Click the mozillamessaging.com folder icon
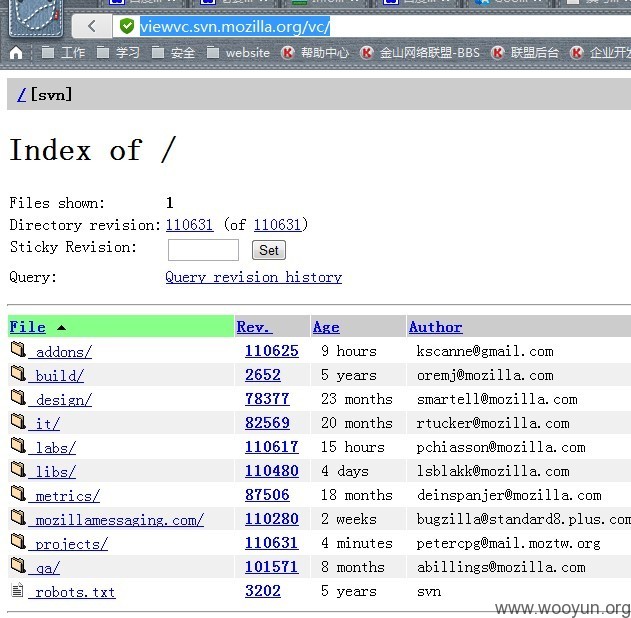Screen dimensions: 631x618 pos(18,517)
